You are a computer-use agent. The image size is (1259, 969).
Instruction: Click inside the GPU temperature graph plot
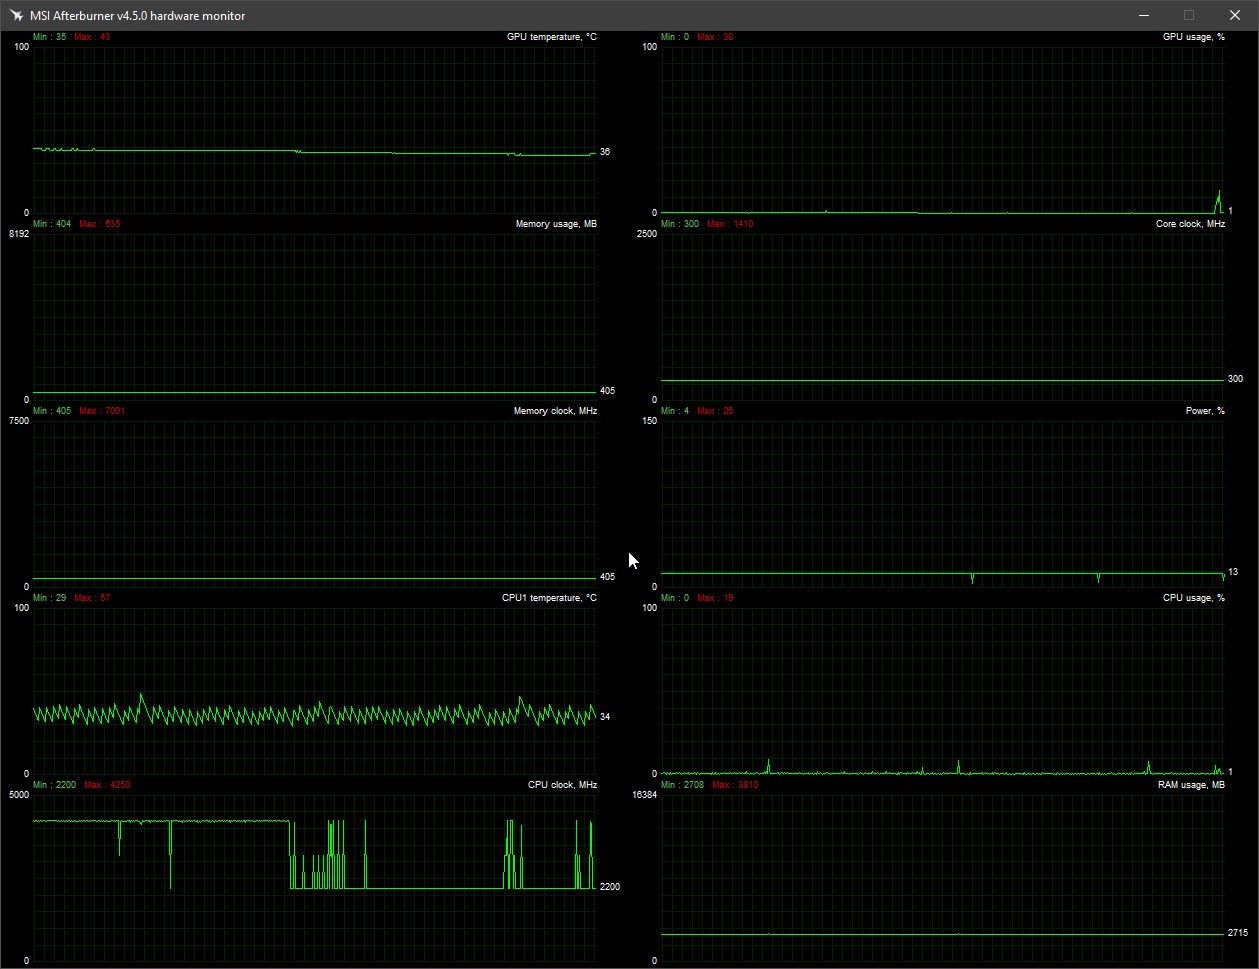314,128
